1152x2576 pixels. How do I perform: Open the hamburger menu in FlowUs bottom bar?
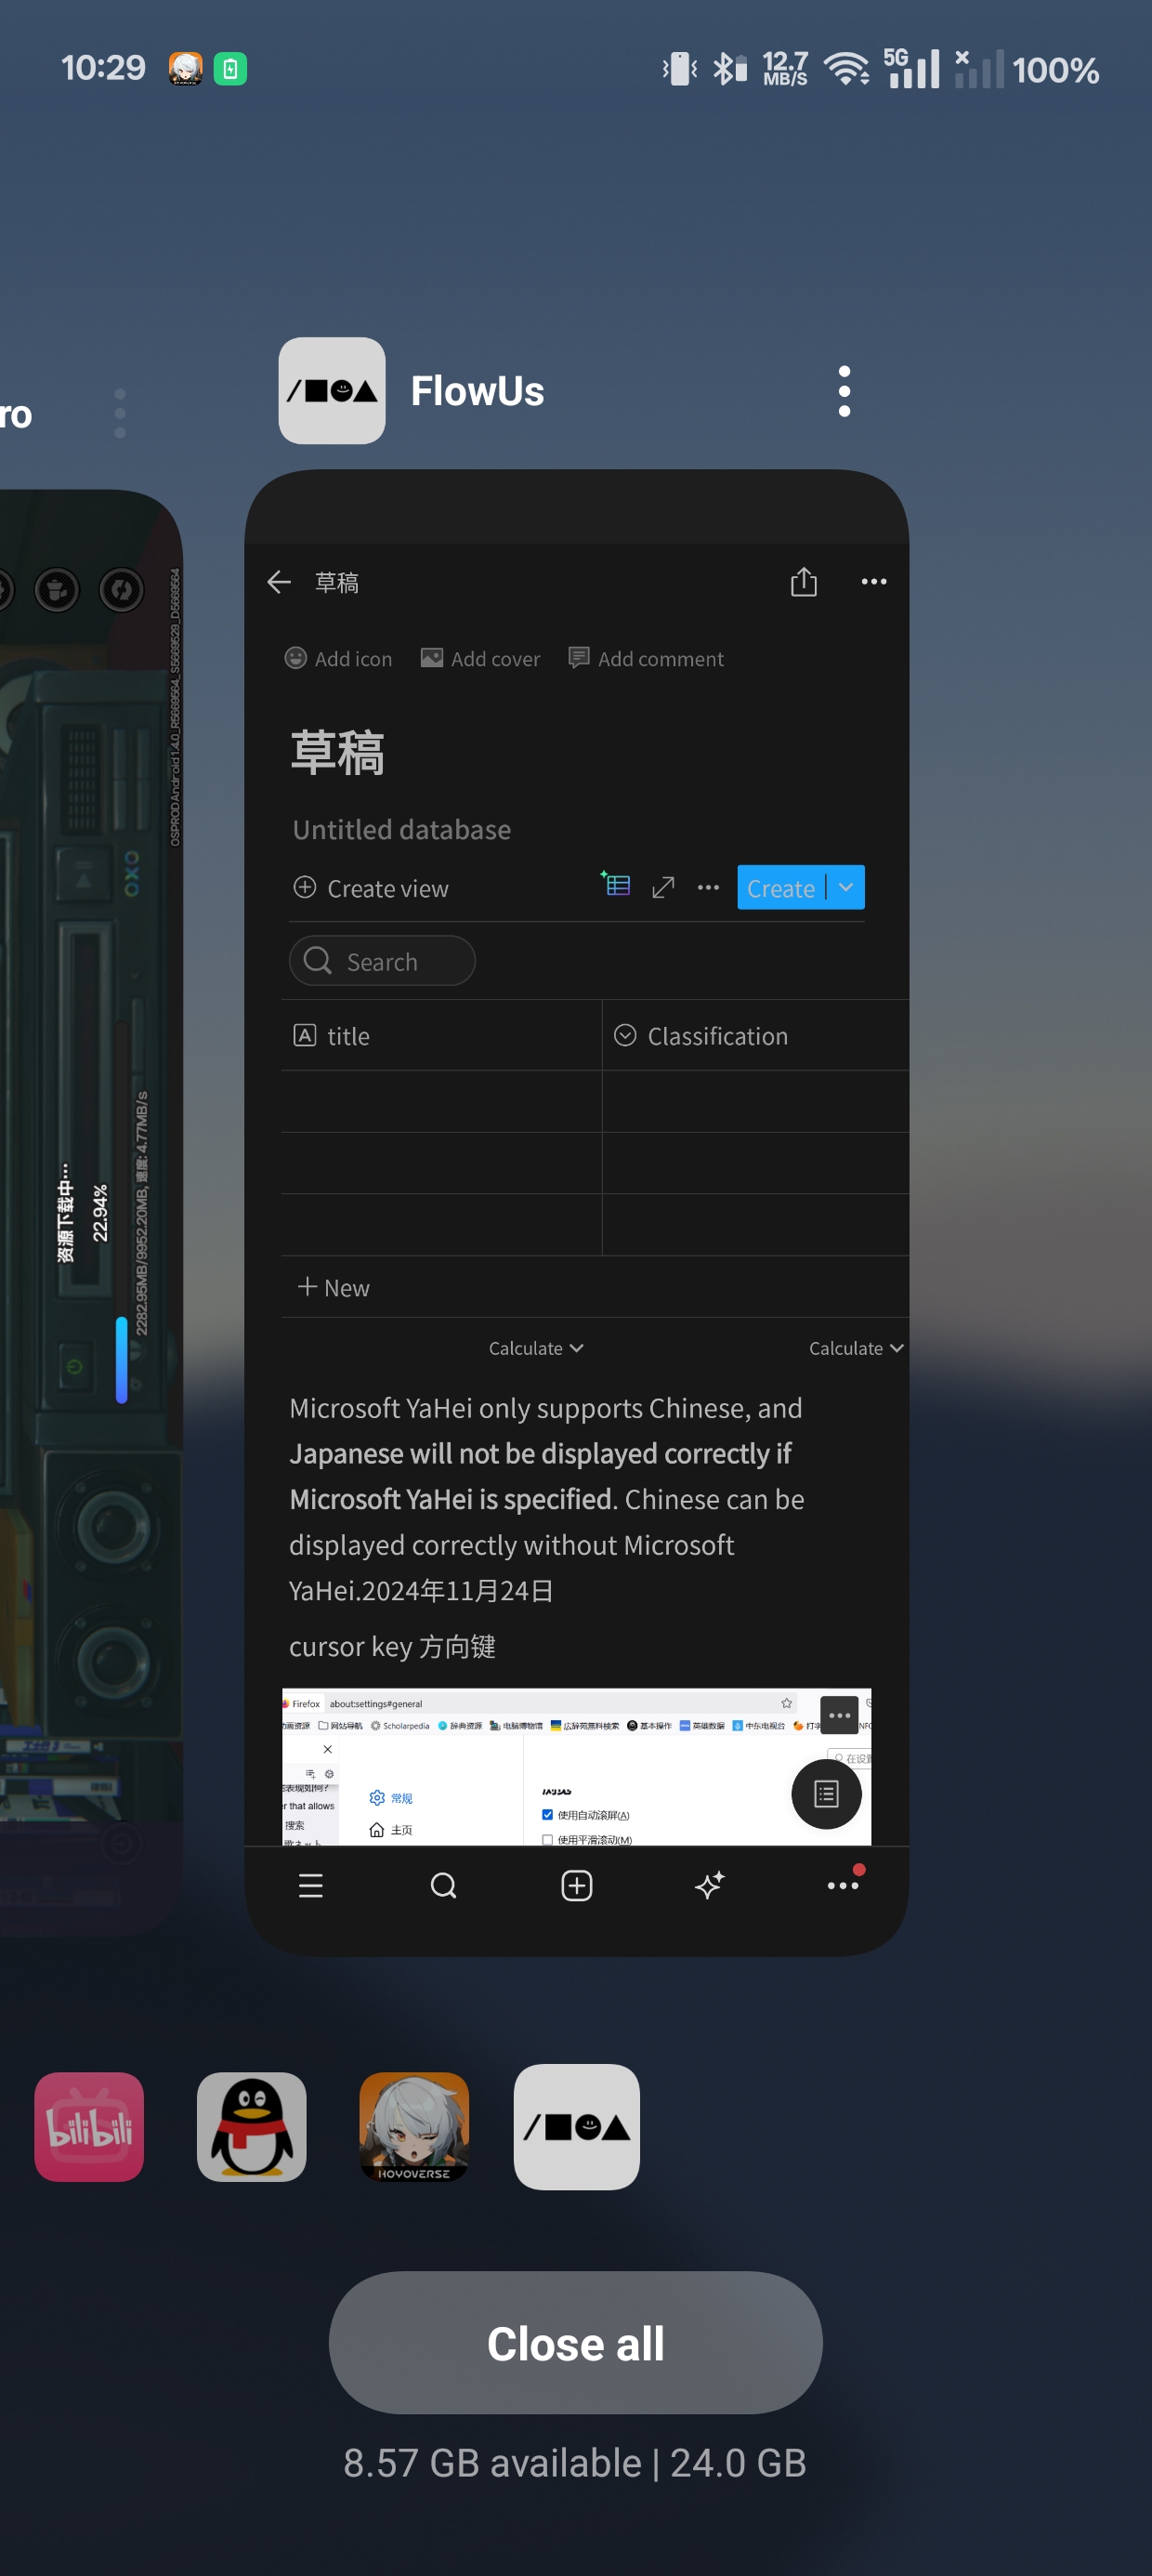click(311, 1886)
